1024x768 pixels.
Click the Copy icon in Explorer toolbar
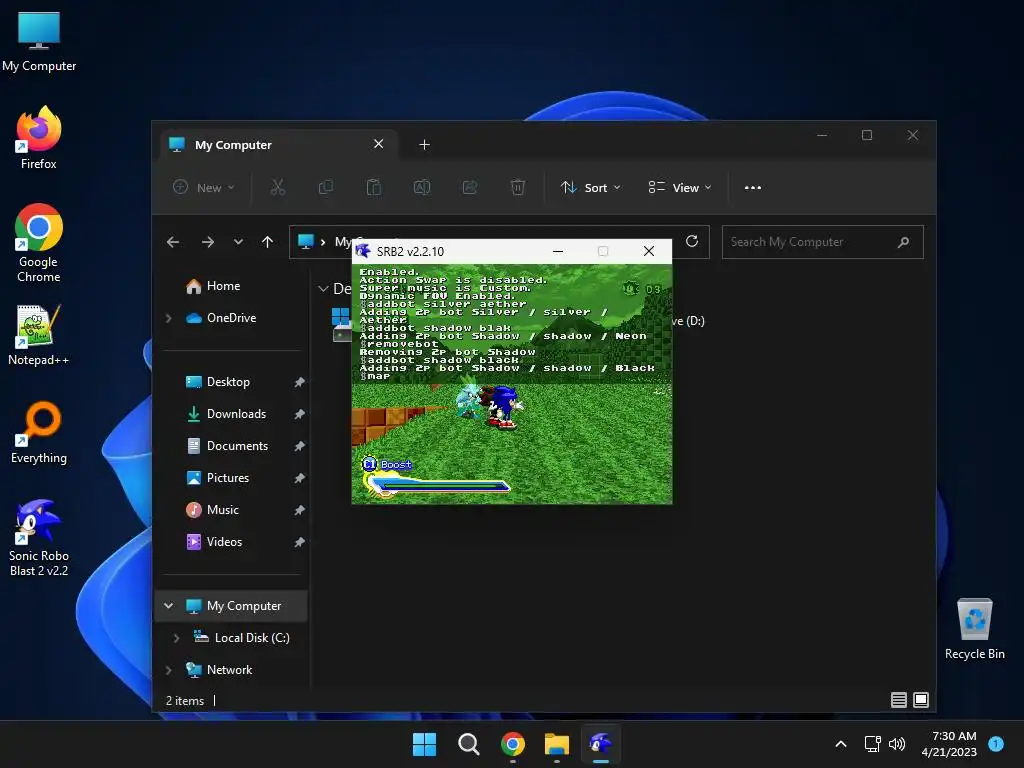325,187
